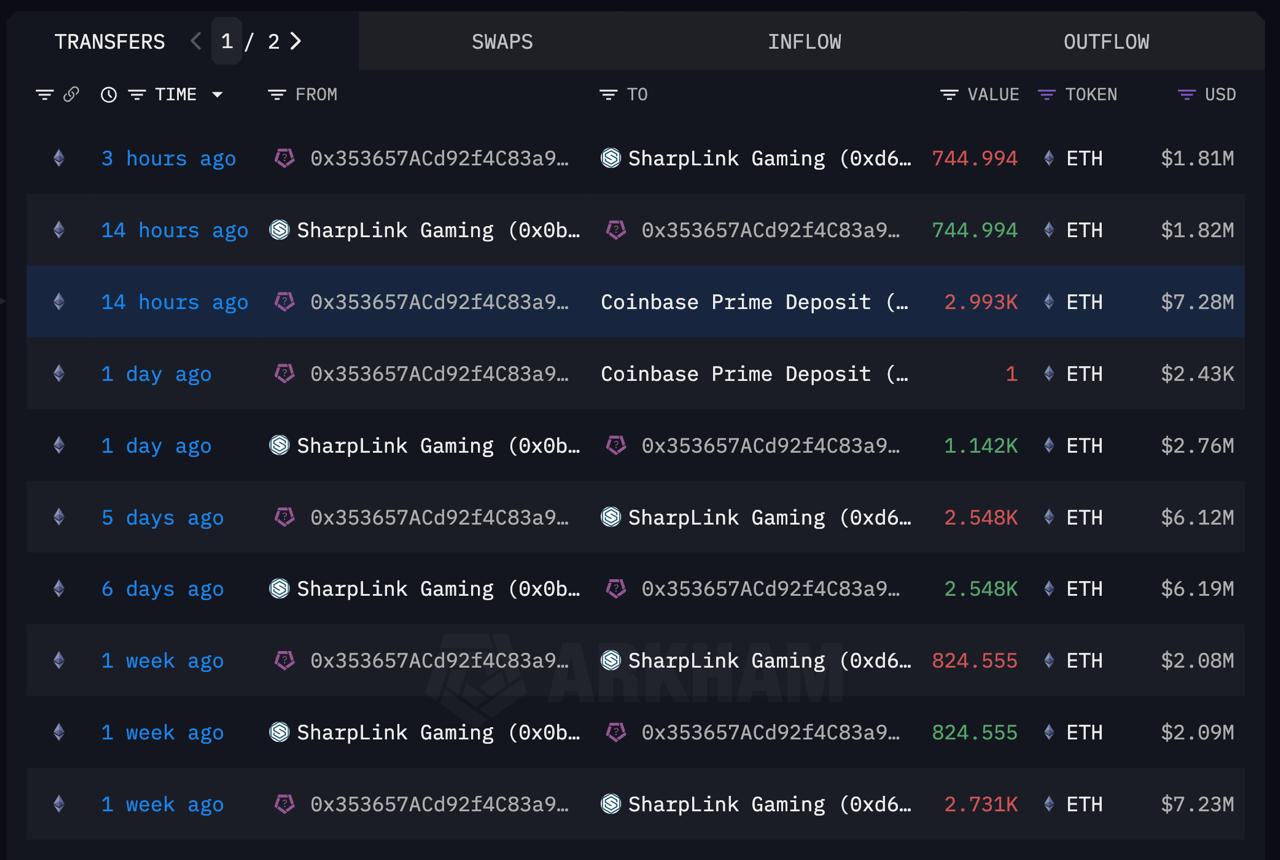Click SharpLink logo in the $7.23M row
This screenshot has height=860, width=1280.
click(x=611, y=804)
